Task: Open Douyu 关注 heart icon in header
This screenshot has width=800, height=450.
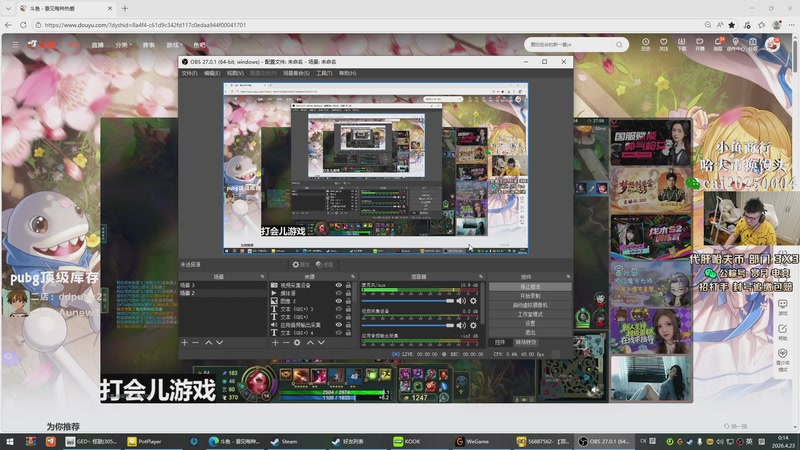Action: (663, 44)
